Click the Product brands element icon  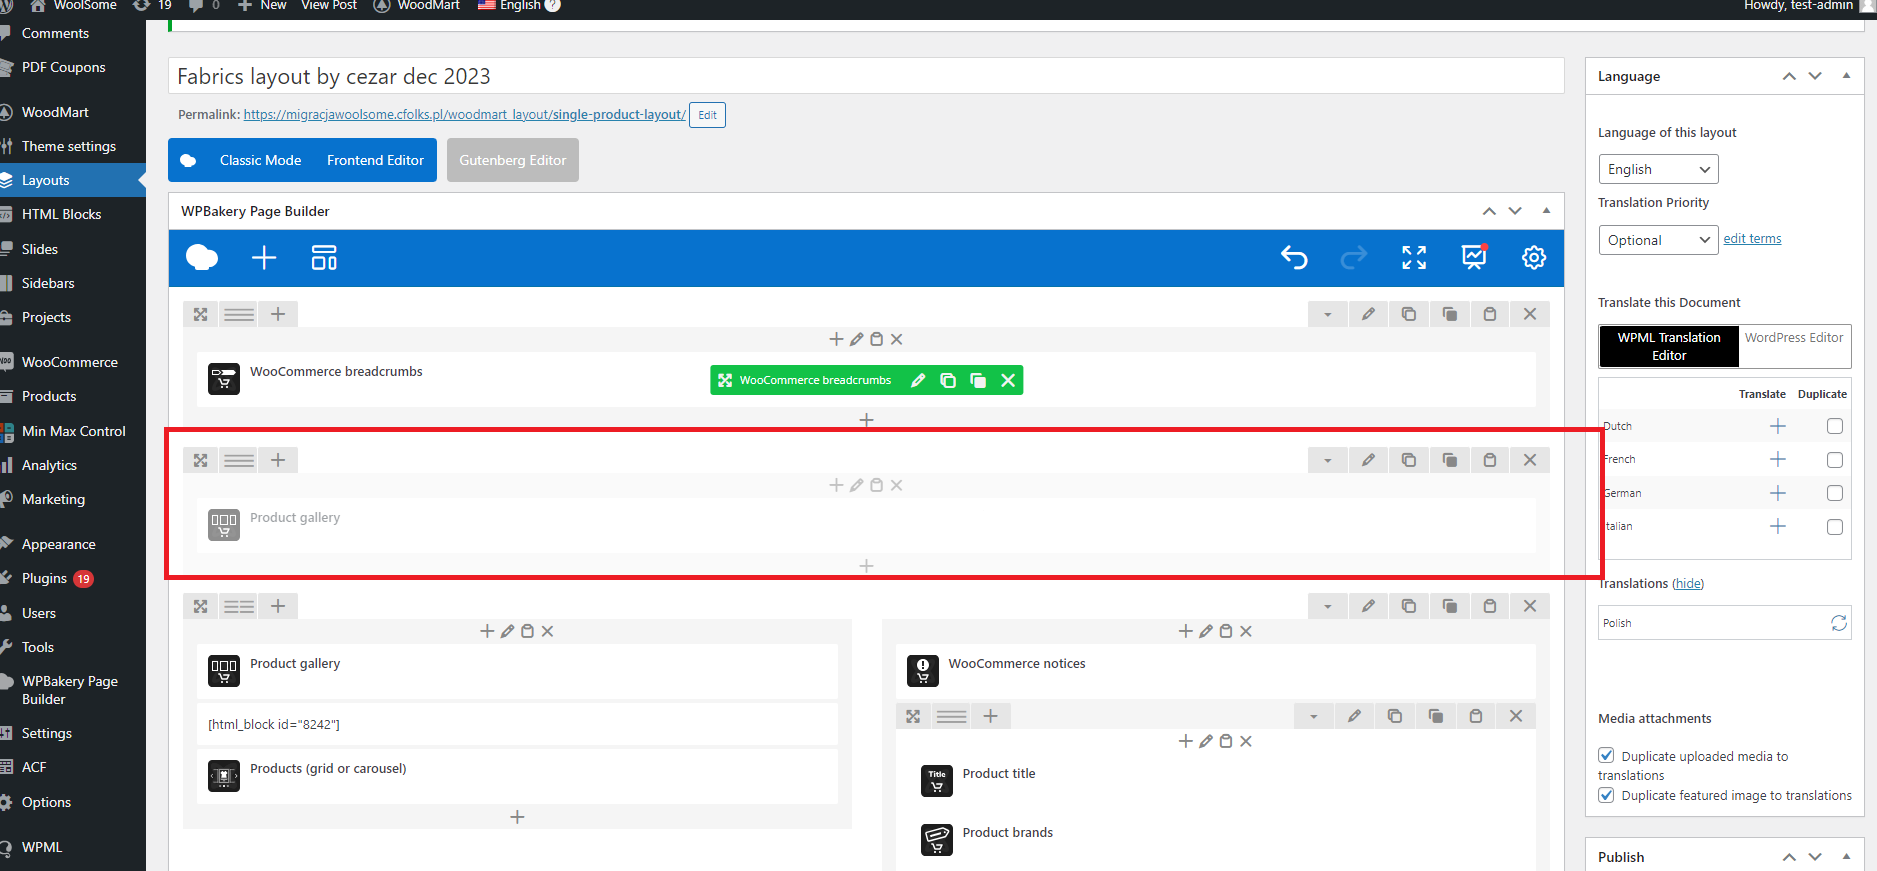[x=937, y=840]
